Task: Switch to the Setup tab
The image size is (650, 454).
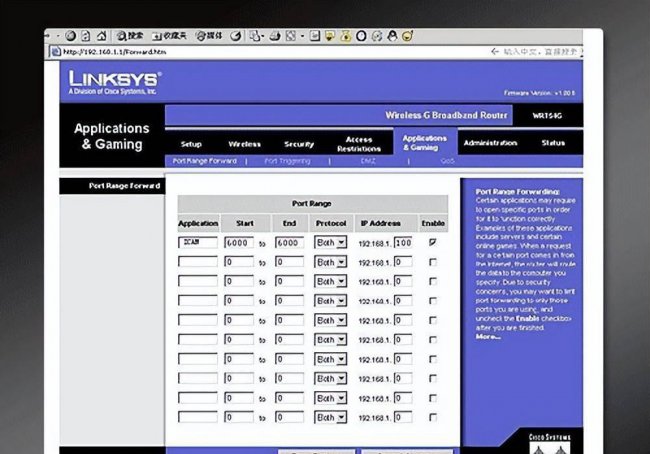Action: tap(191, 144)
